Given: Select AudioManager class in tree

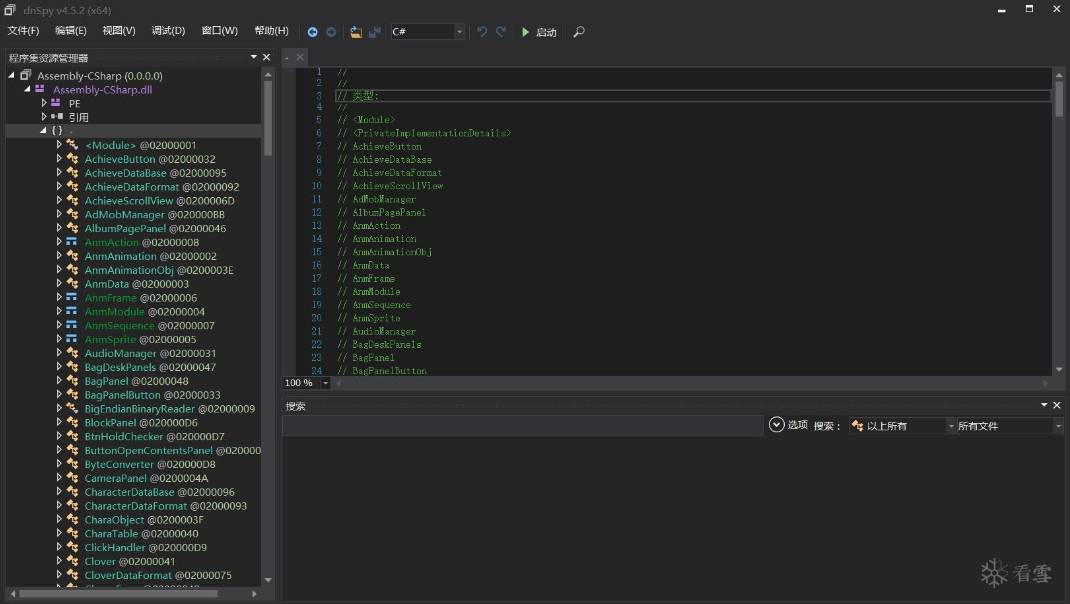Looking at the screenshot, I should click(x=120, y=353).
